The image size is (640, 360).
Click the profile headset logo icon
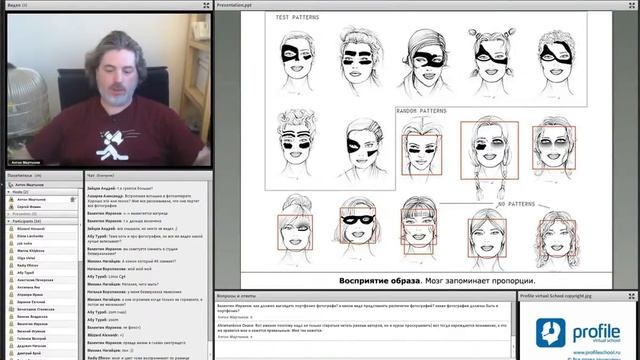(x=551, y=333)
